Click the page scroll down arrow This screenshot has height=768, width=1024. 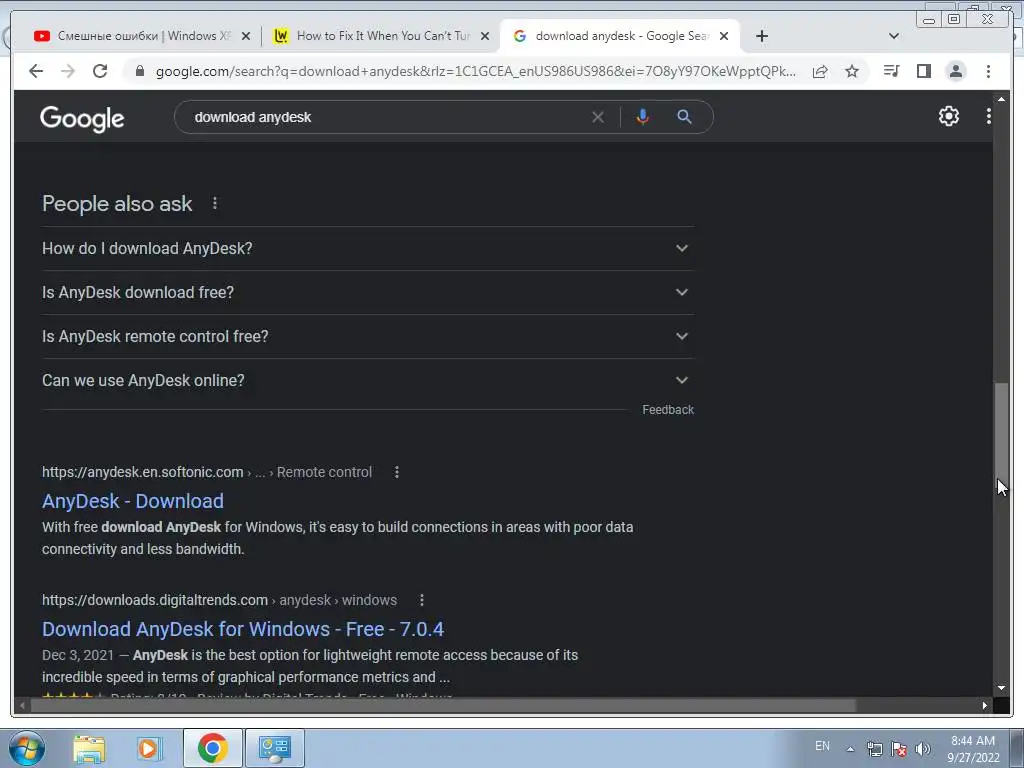(x=1001, y=688)
